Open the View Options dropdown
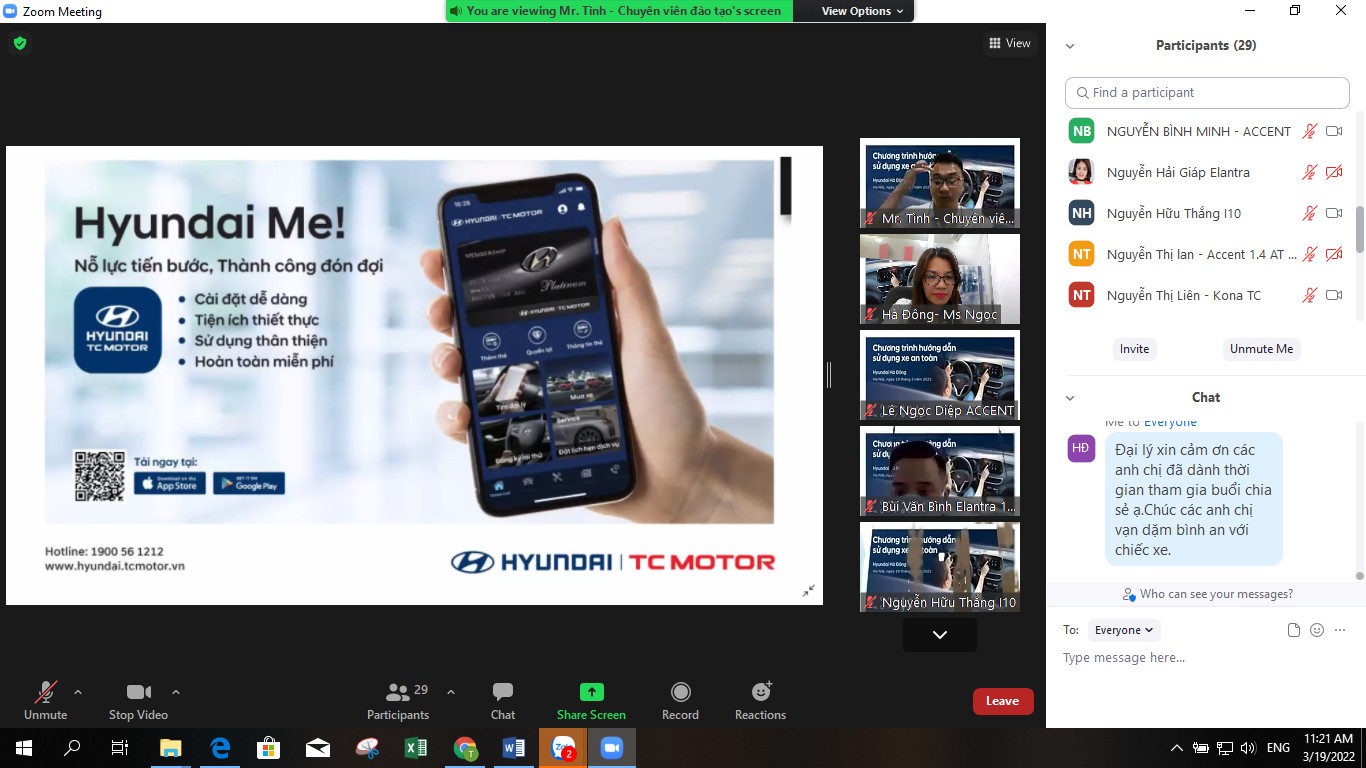This screenshot has width=1366, height=768. pyautogui.click(x=862, y=11)
